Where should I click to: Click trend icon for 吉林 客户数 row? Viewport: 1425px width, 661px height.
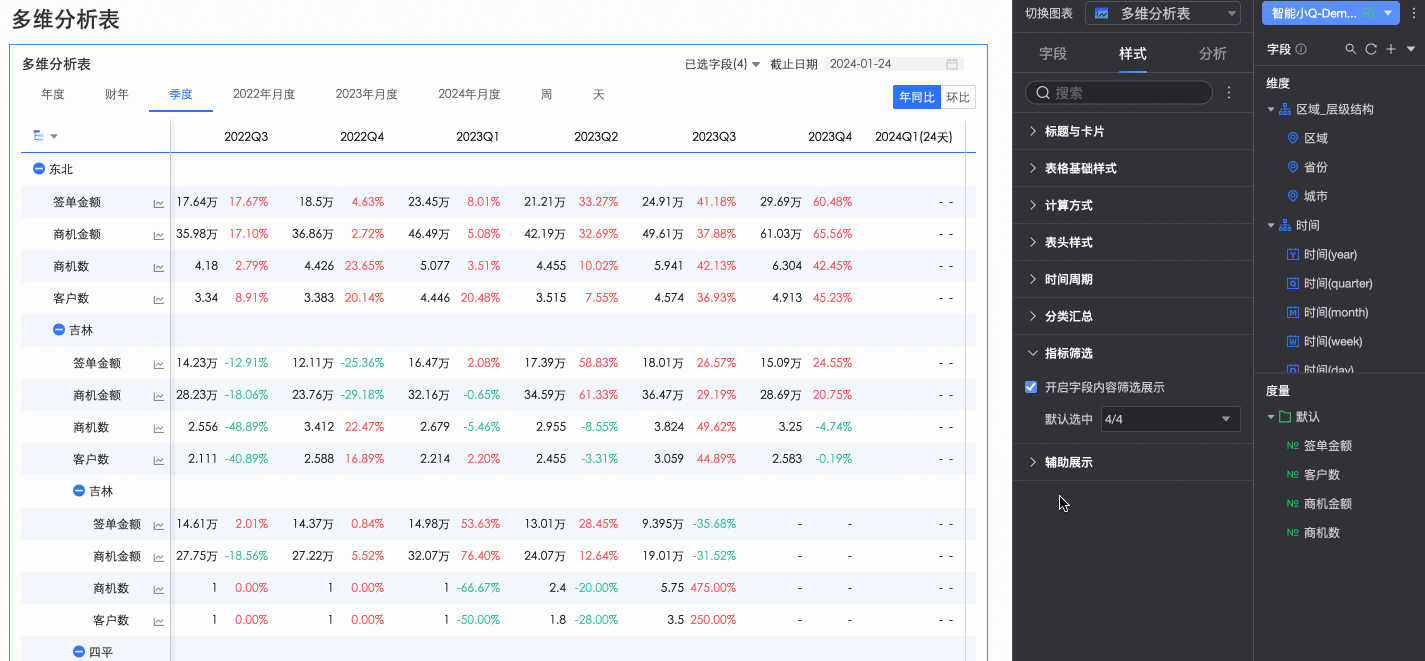(x=158, y=460)
